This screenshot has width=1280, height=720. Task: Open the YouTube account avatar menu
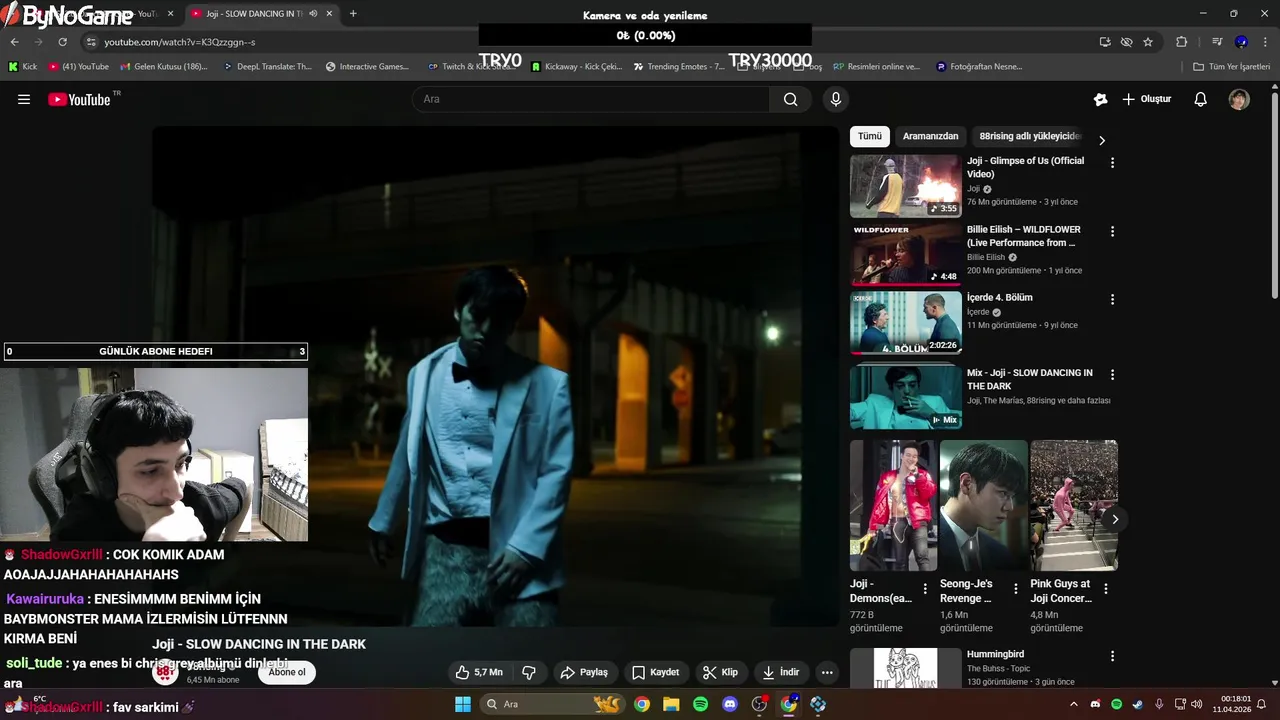(x=1239, y=99)
